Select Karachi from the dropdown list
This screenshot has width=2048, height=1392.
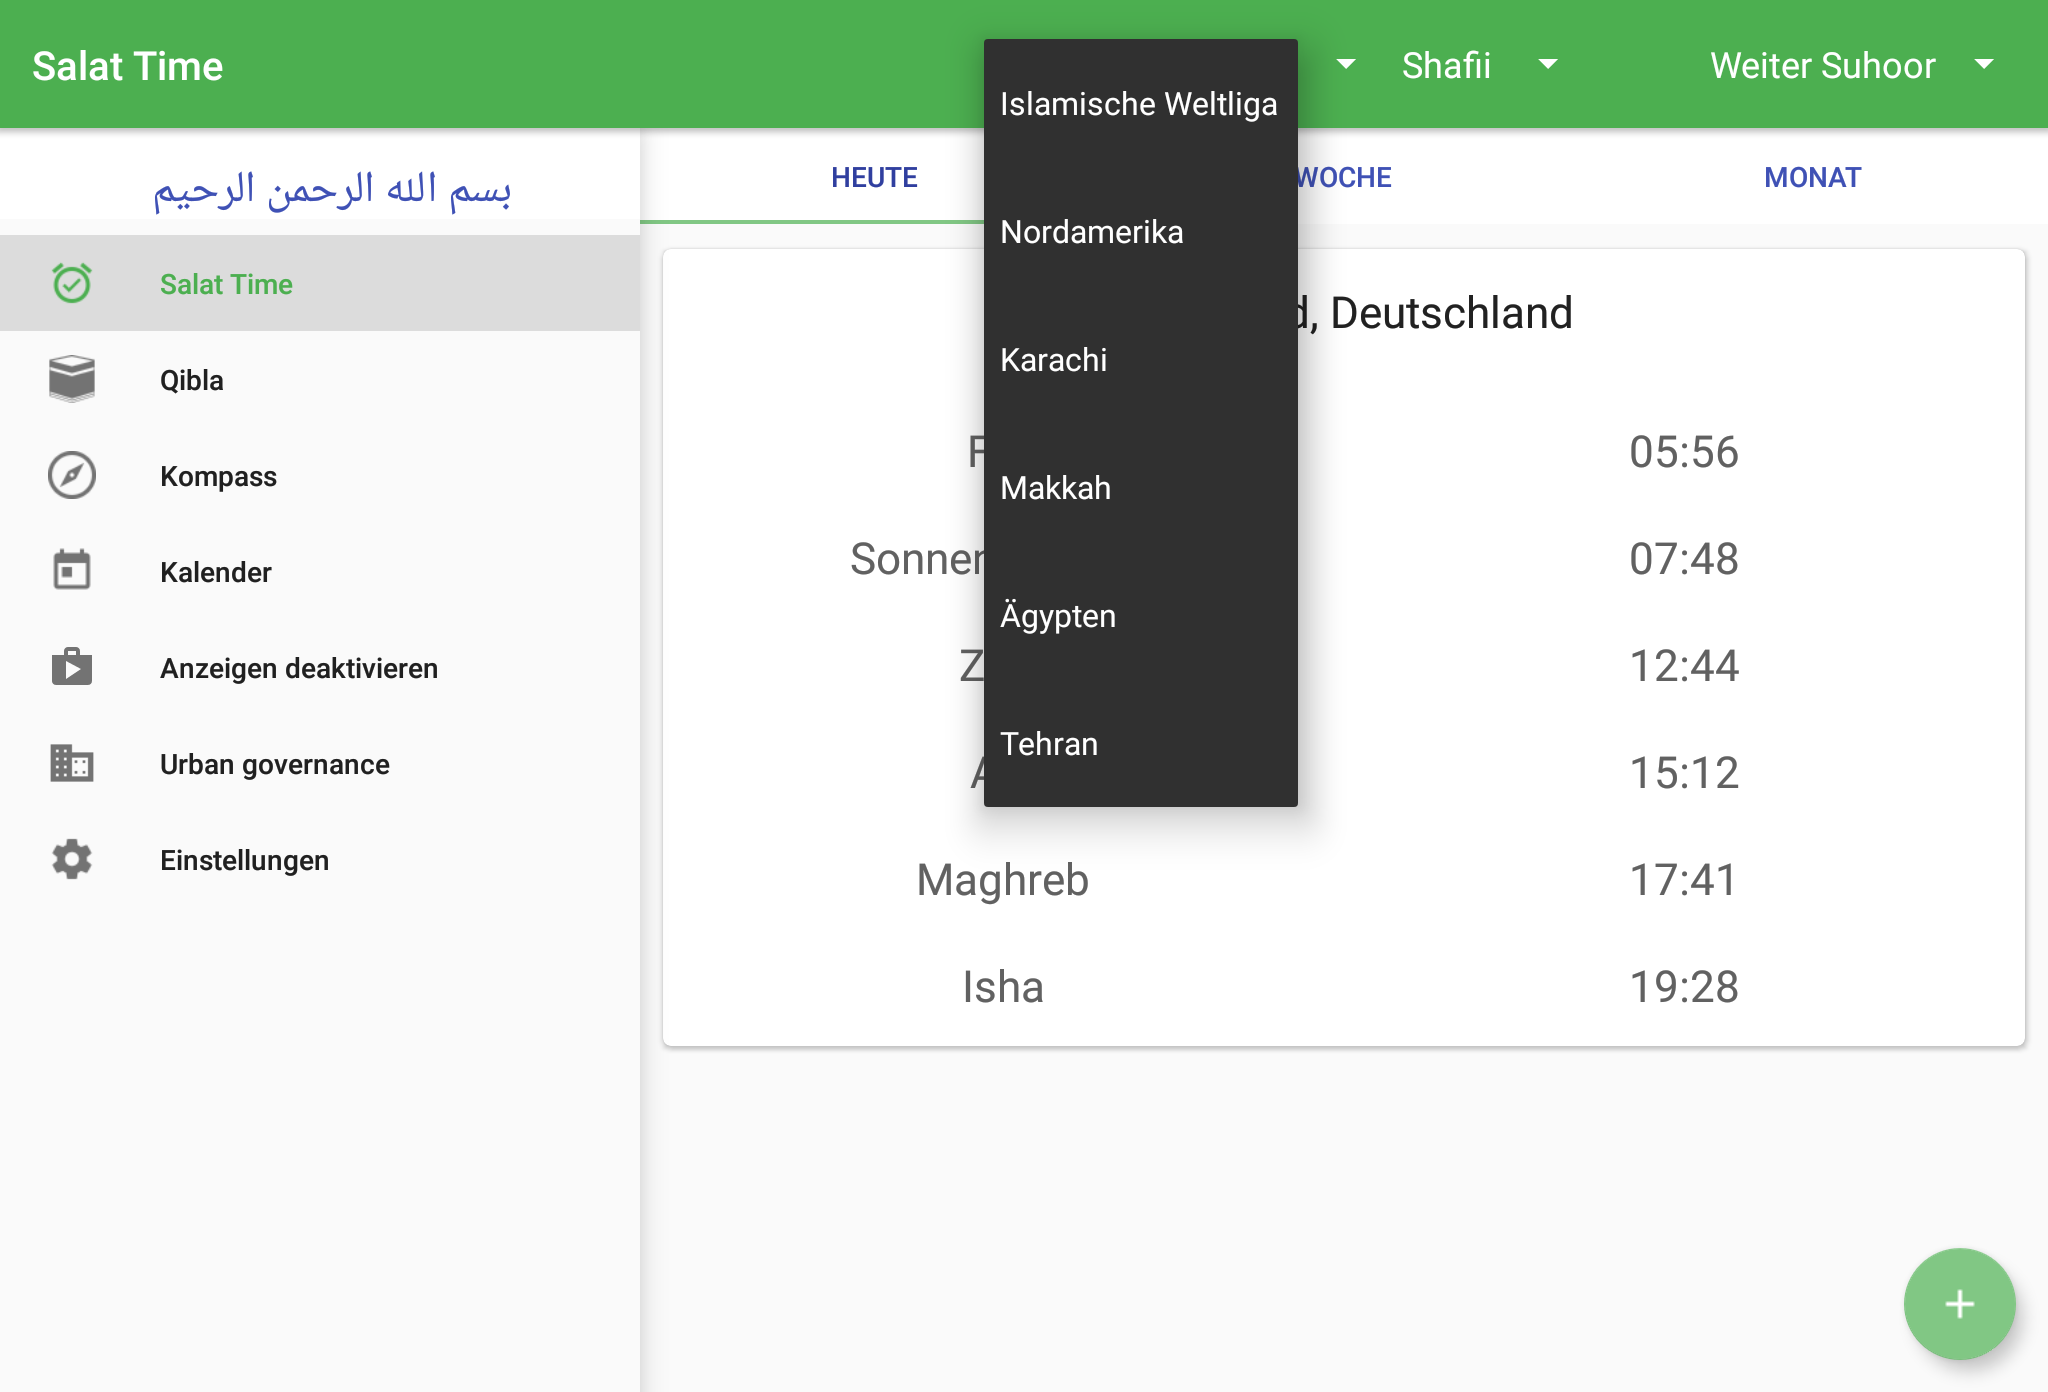(1054, 360)
